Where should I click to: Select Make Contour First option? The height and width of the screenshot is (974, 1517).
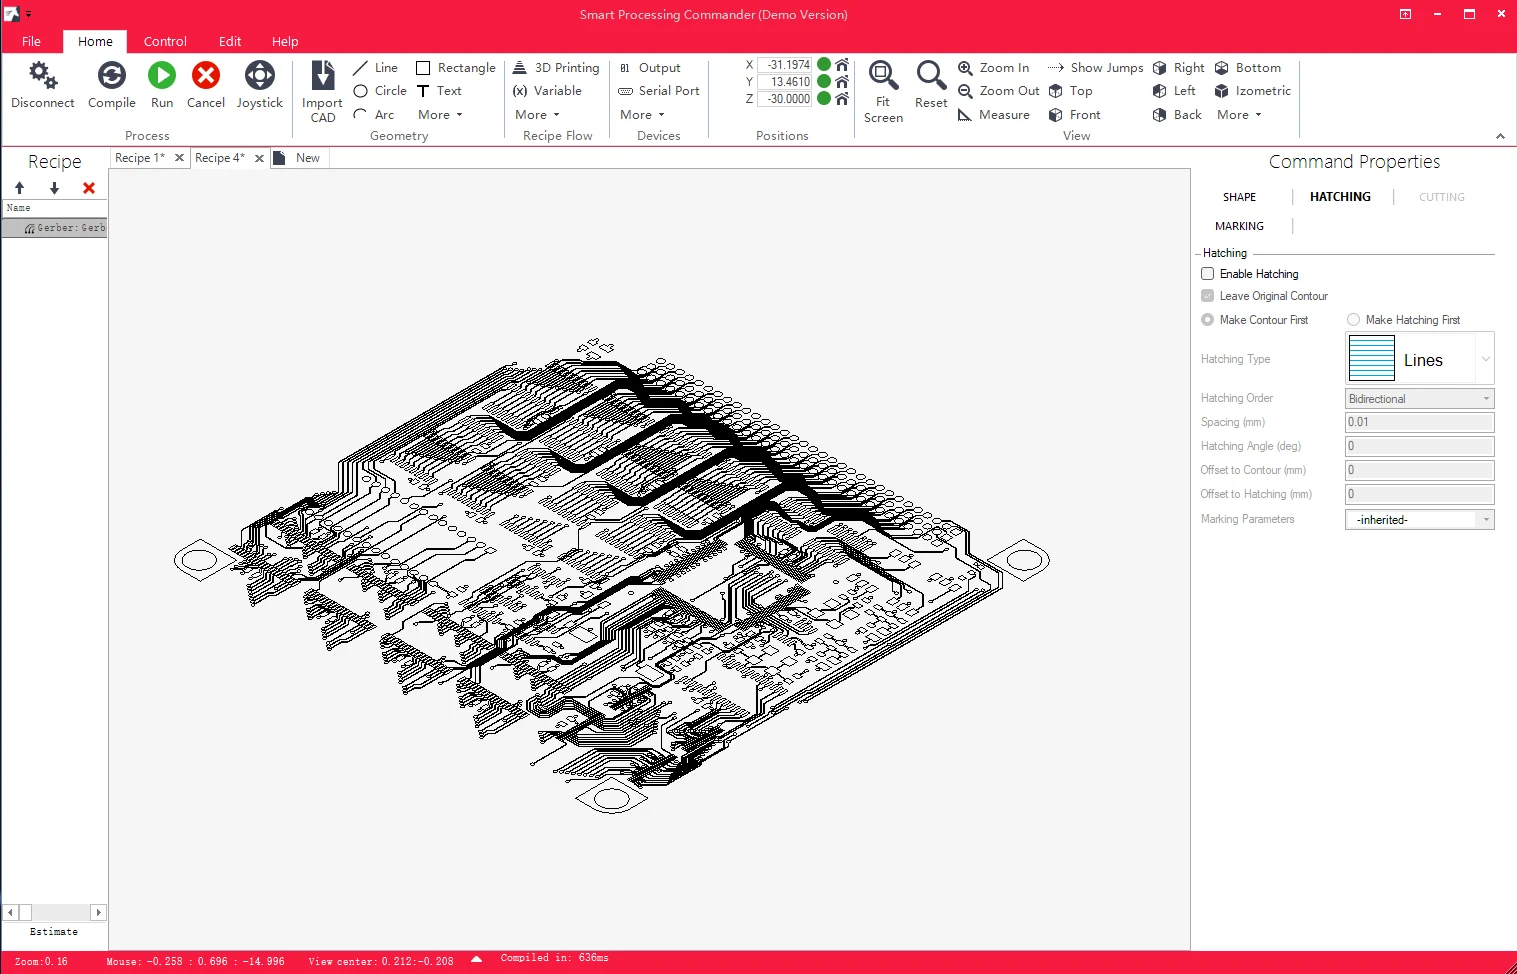1208,320
